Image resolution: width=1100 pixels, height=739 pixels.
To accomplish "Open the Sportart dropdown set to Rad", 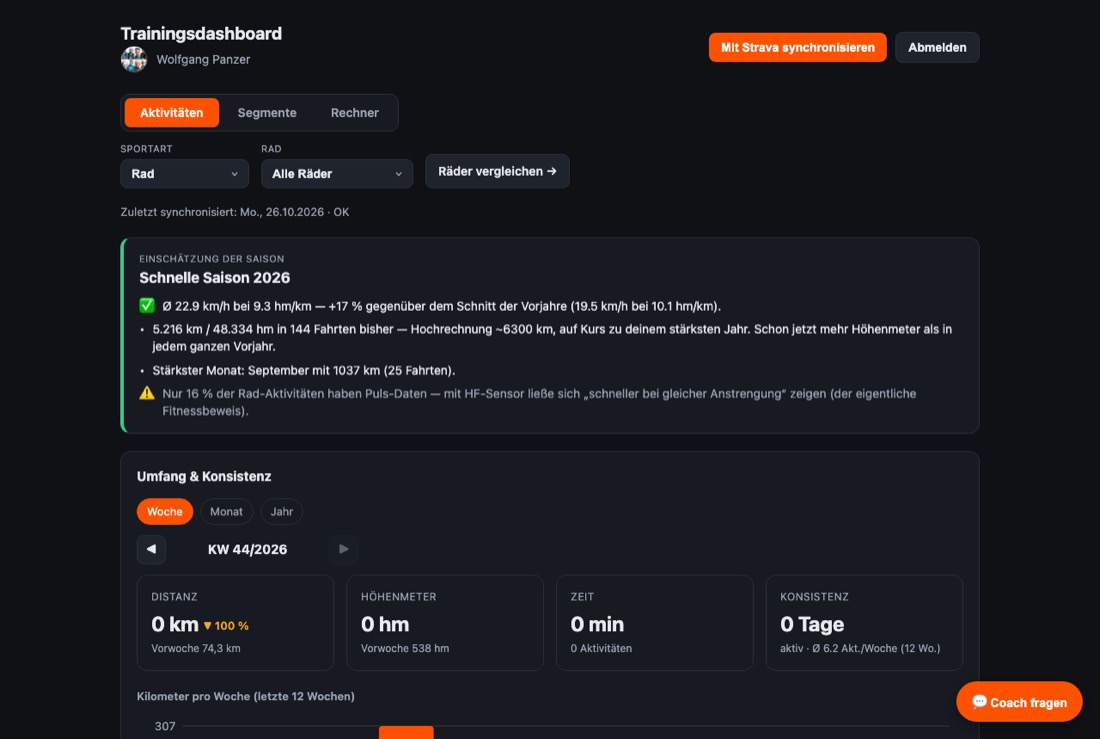I will tap(185, 174).
